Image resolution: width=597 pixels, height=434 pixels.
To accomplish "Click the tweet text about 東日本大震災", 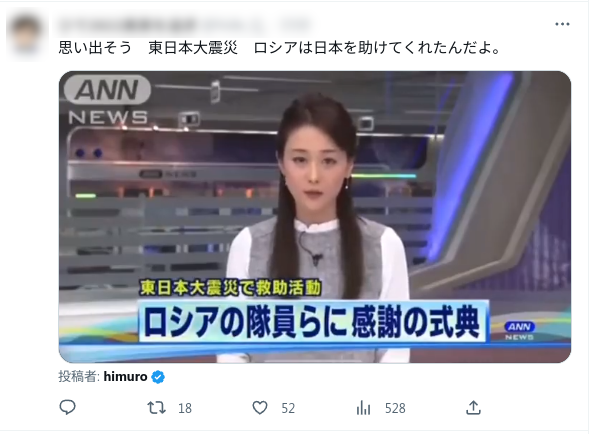I will pos(279,48).
